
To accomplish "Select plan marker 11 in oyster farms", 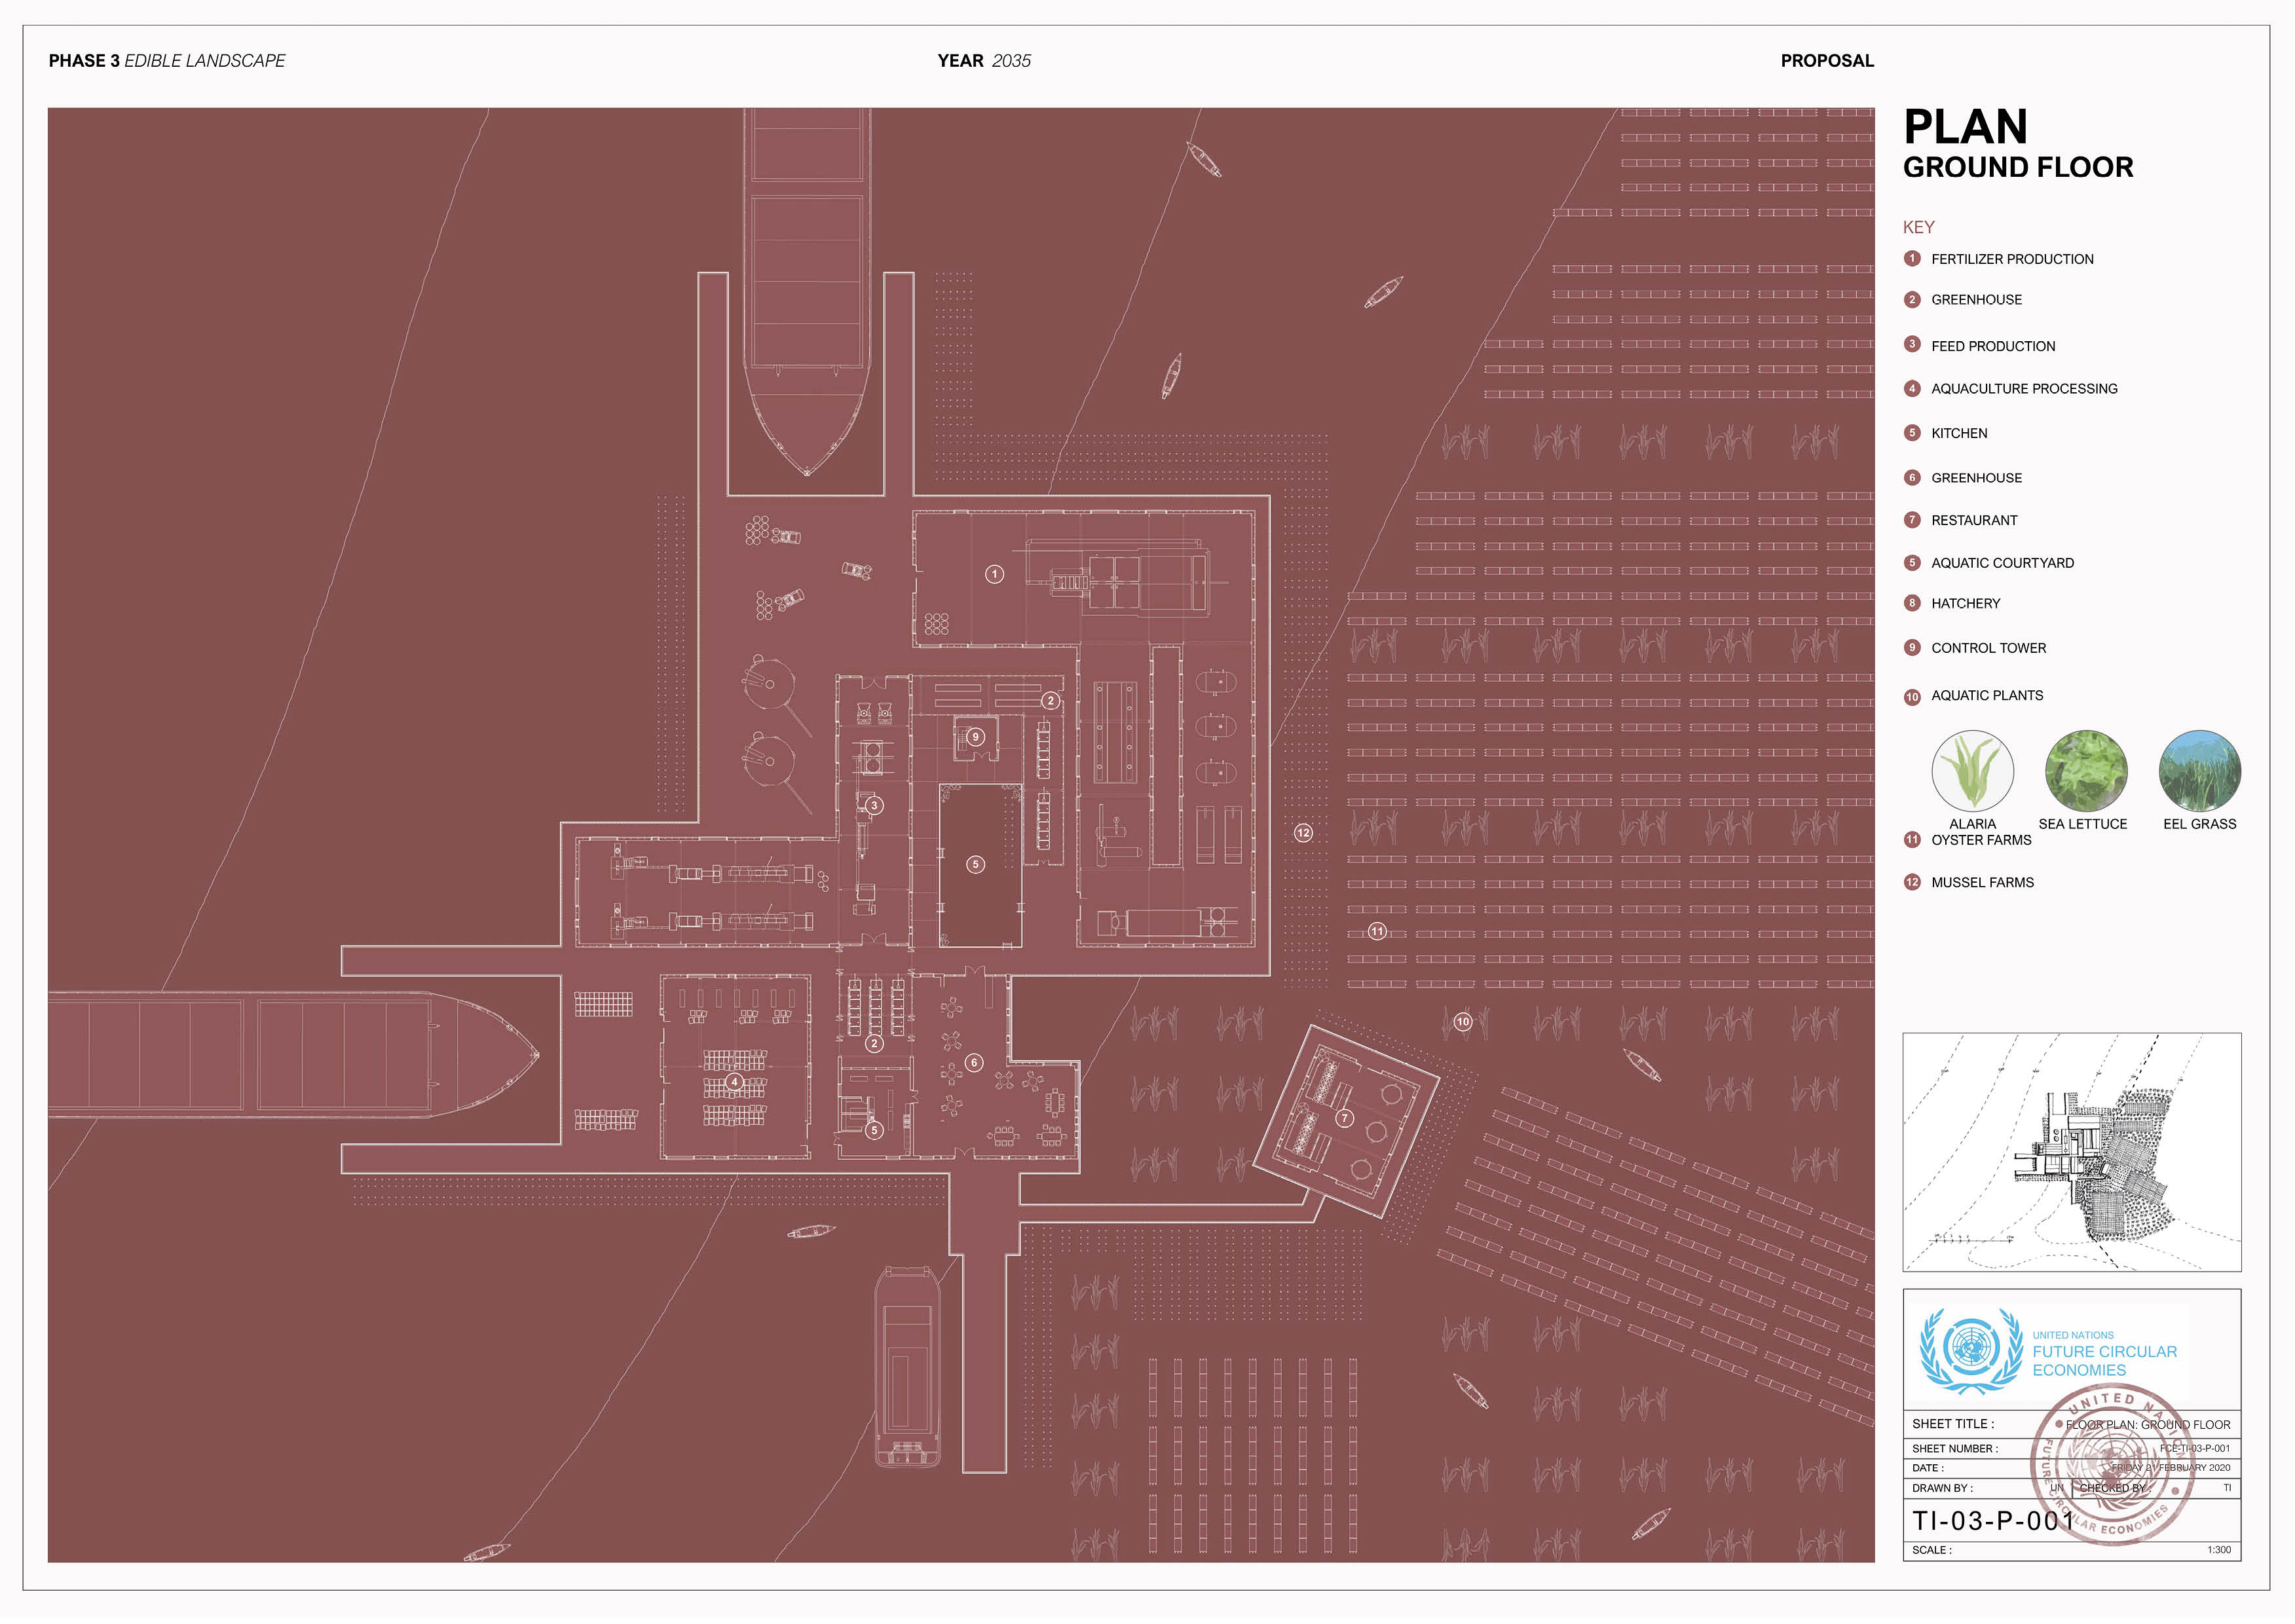I will (1377, 931).
